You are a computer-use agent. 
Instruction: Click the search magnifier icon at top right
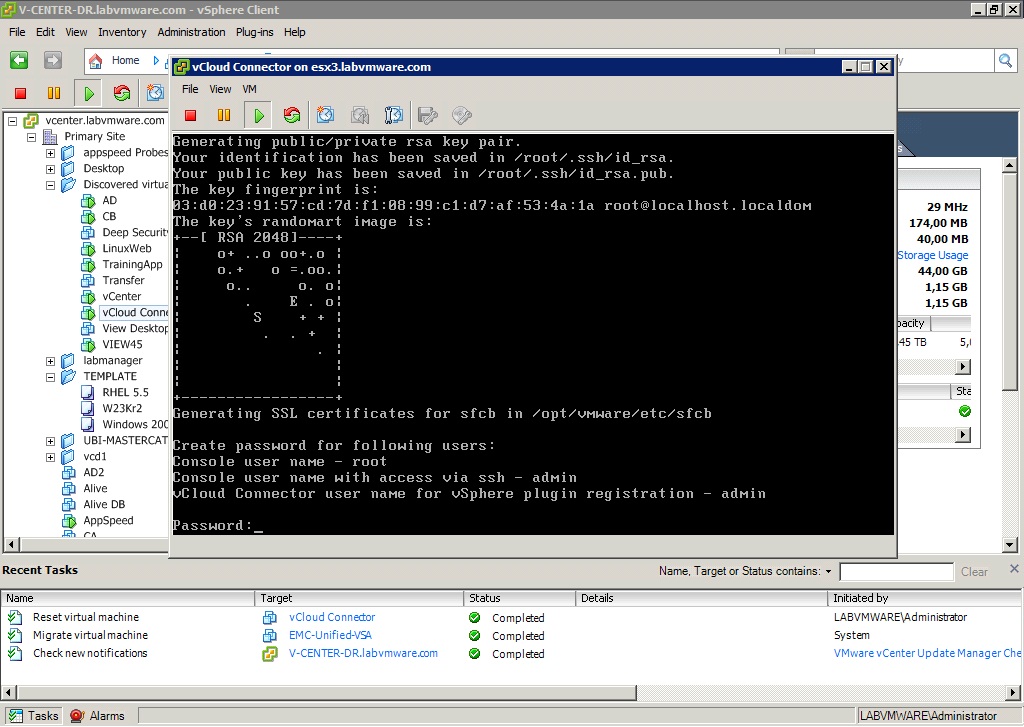tap(1005, 61)
